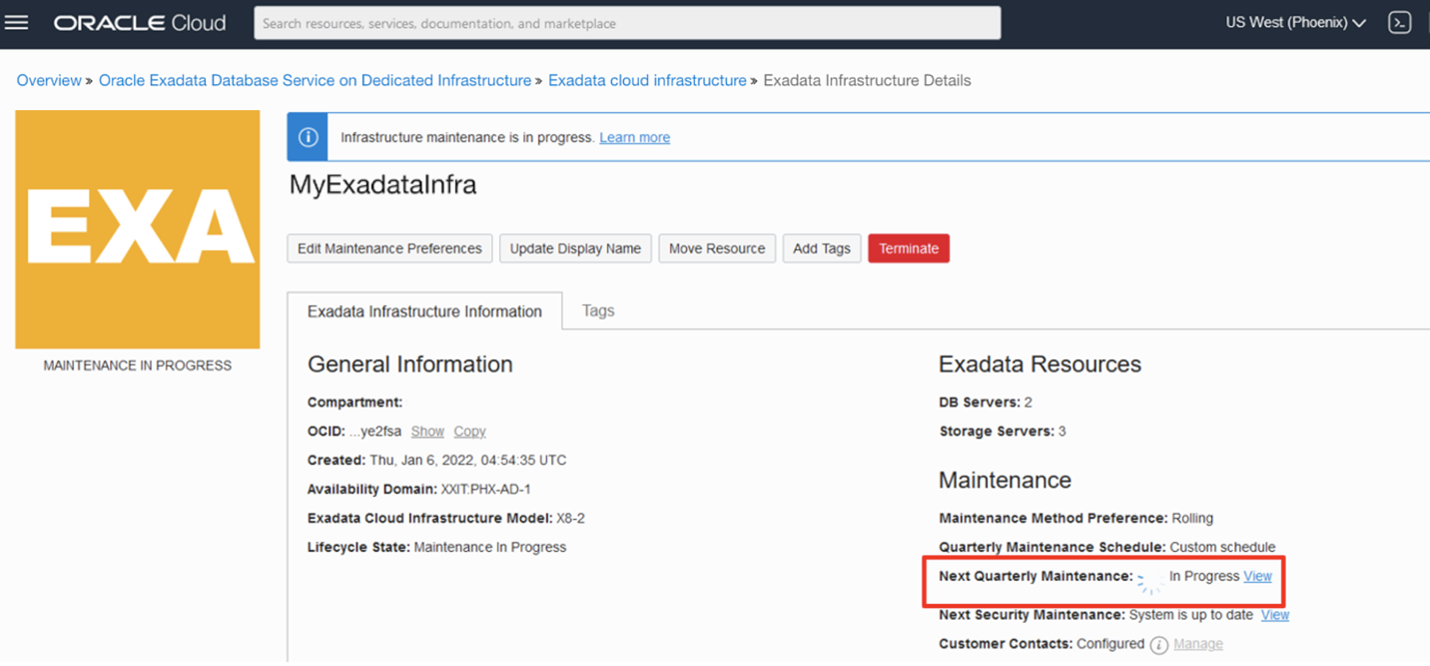This screenshot has width=1430, height=666.
Task: Click the MyExadataInfra title text
Action: (x=383, y=185)
